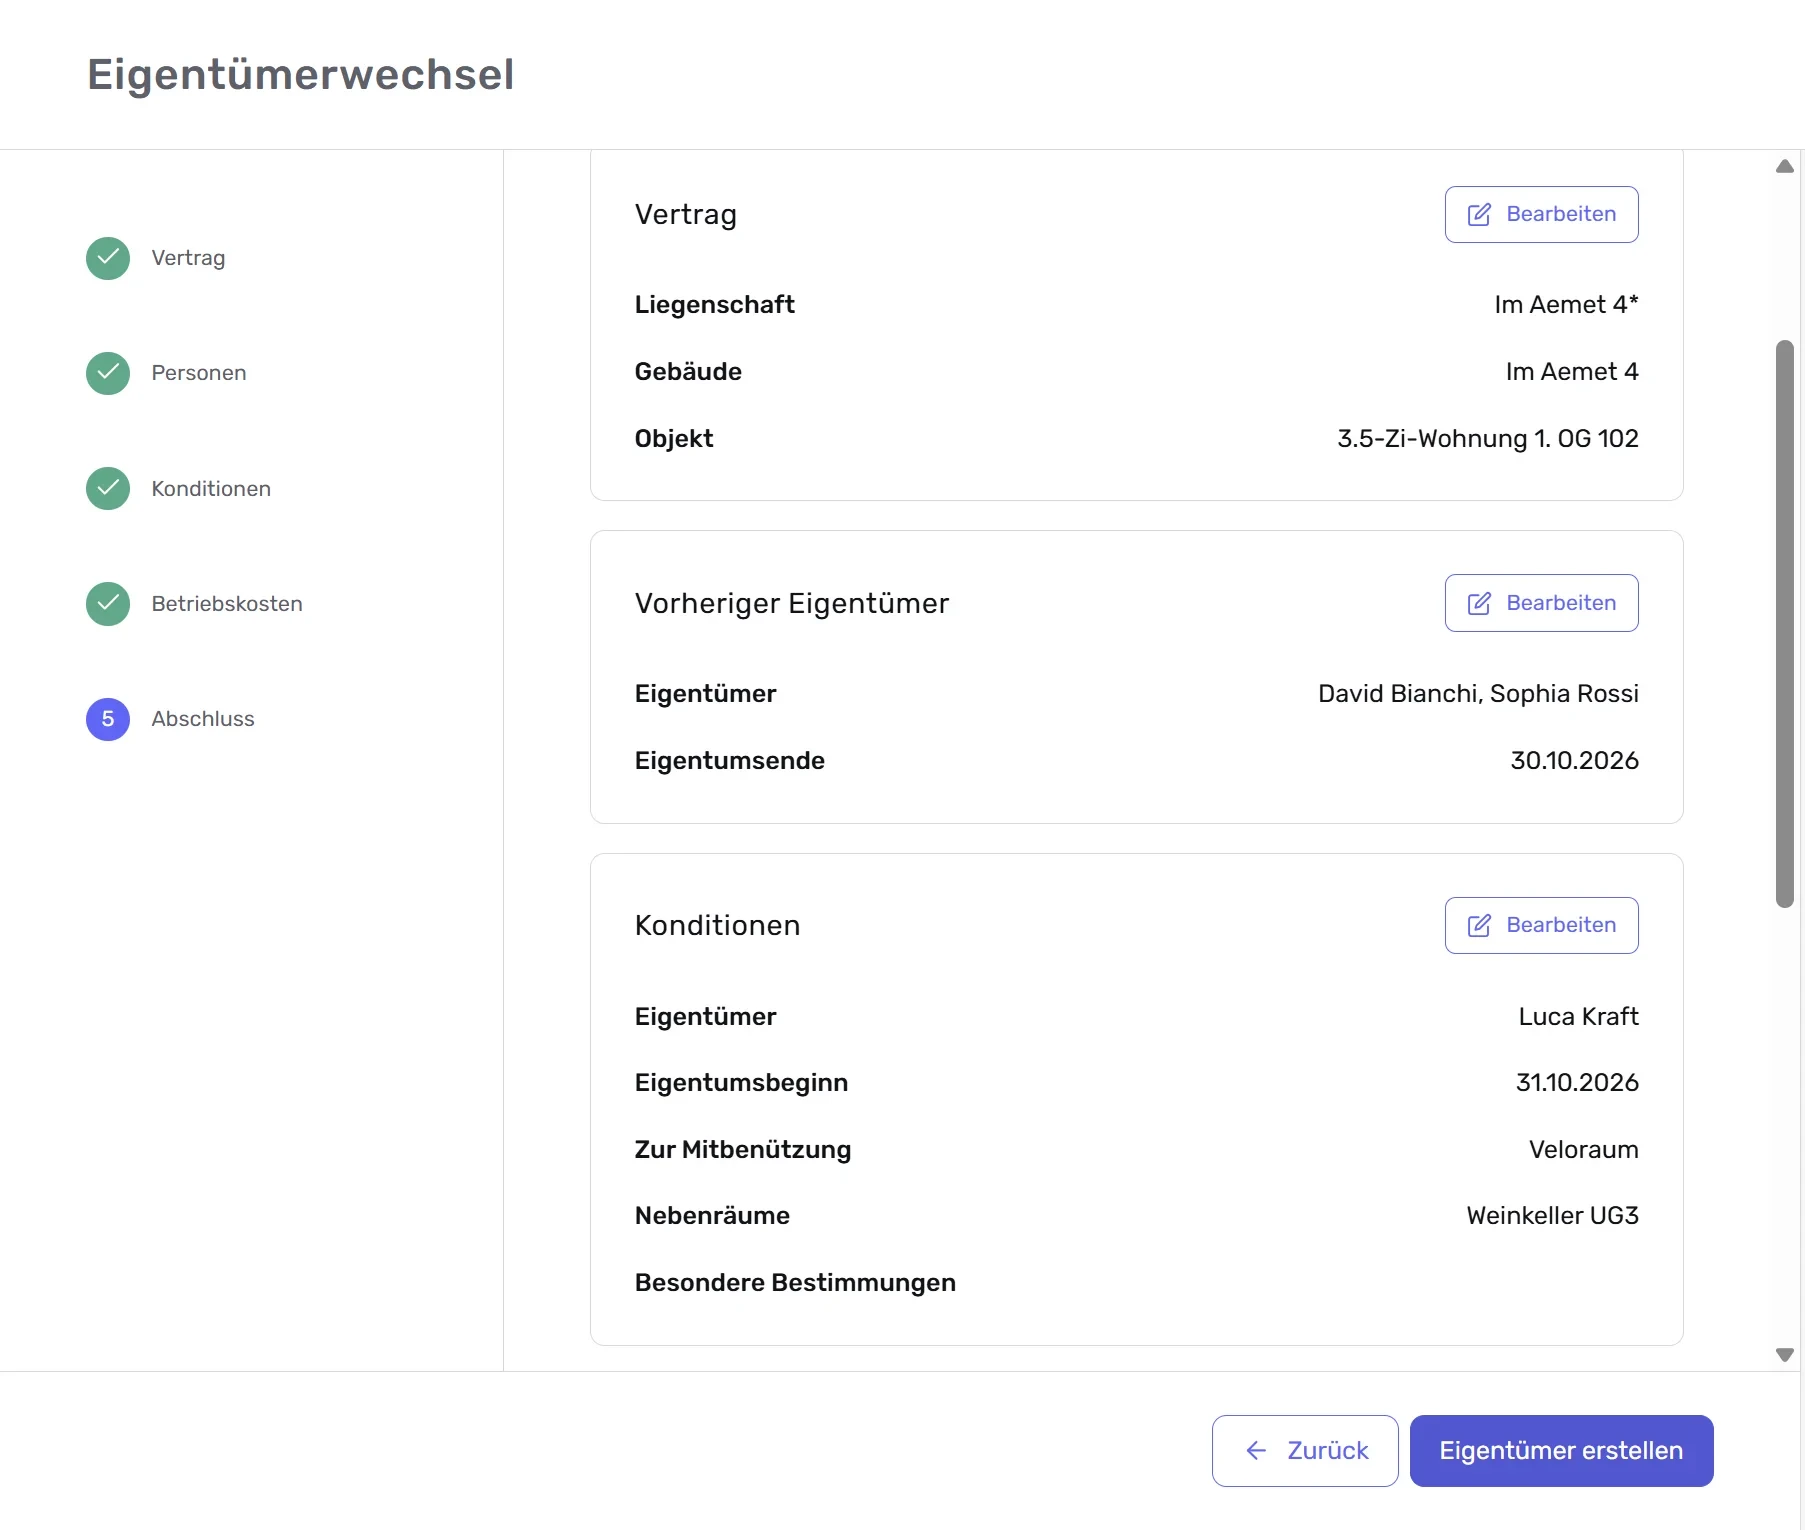Viewport: 1805px width, 1530px height.
Task: Click the Eigentumsende date '30.10.2026'
Action: click(x=1574, y=761)
